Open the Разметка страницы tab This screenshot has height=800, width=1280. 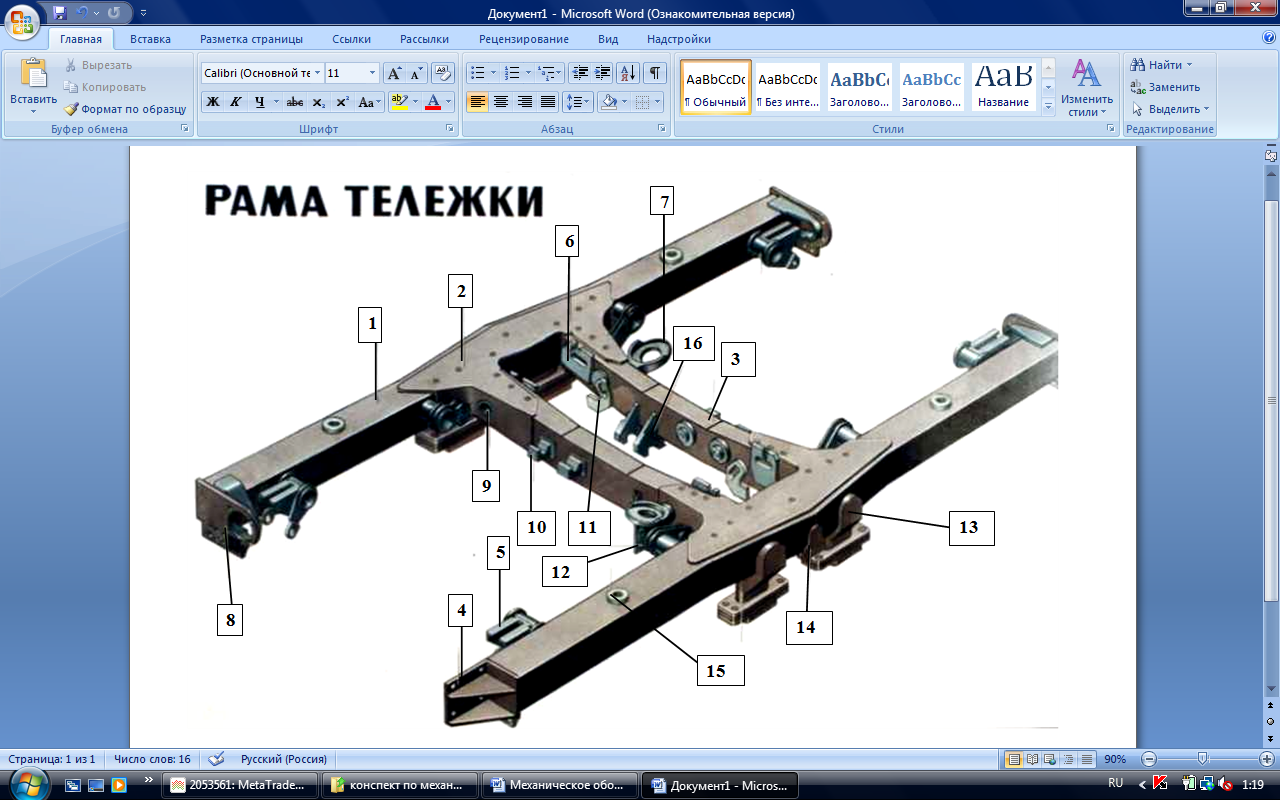[x=251, y=39]
